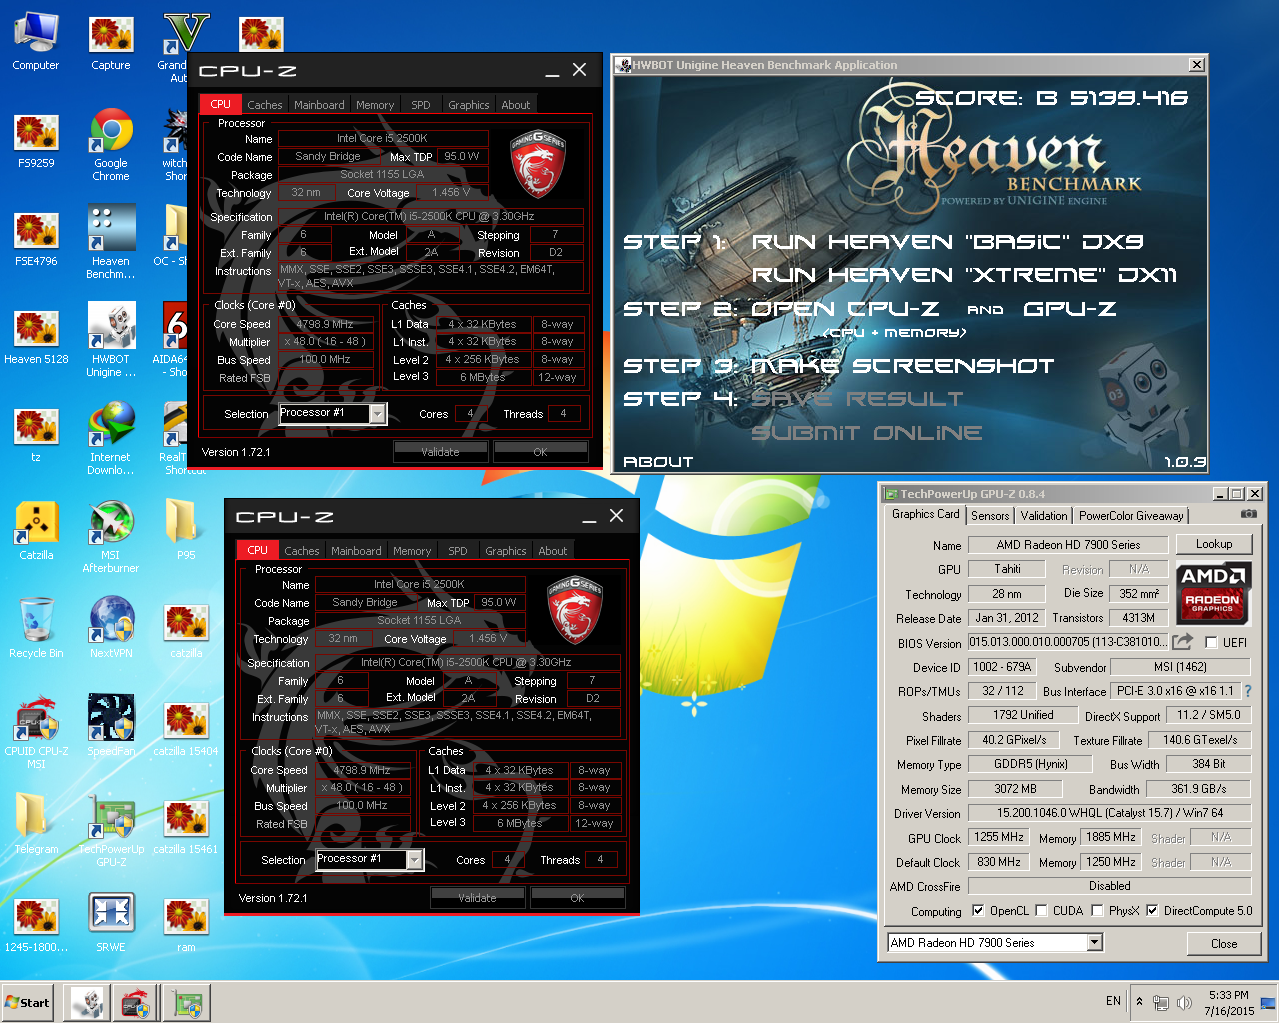Image resolution: width=1279 pixels, height=1023 pixels.
Task: Open Mainboard tab in upper CPU-Z window
Action: (319, 105)
